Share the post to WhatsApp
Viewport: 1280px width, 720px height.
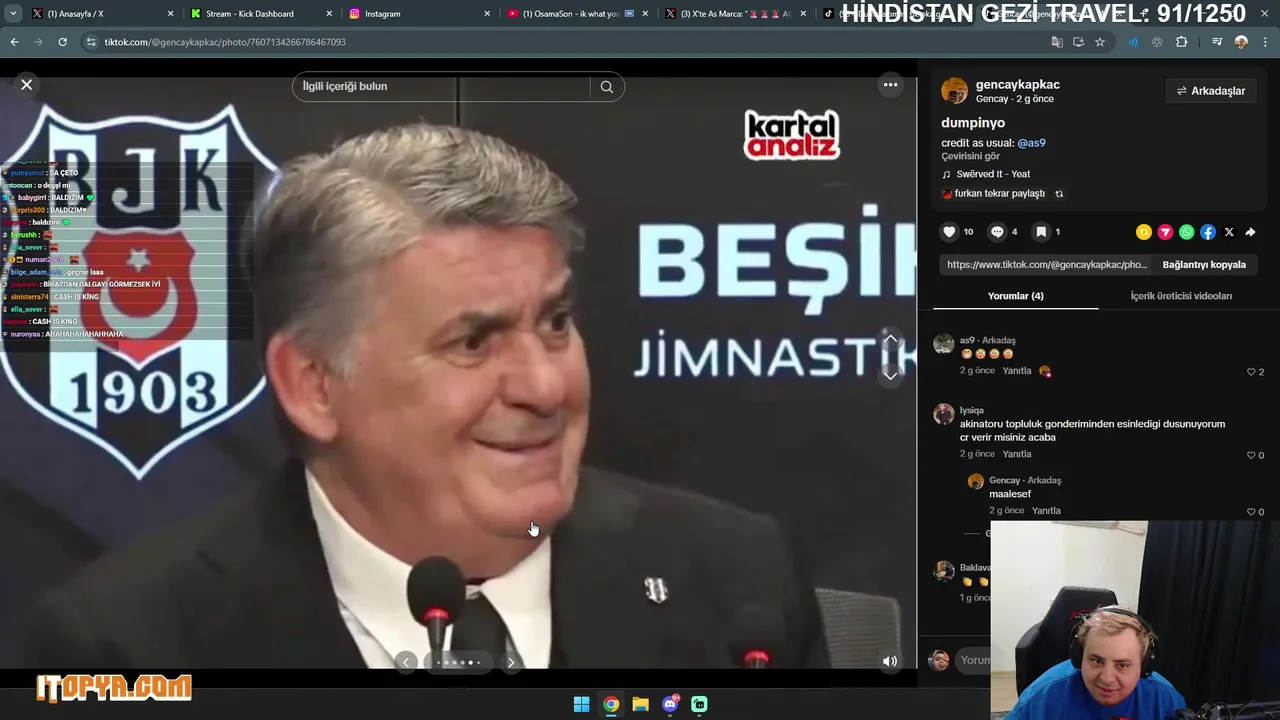point(1186,232)
